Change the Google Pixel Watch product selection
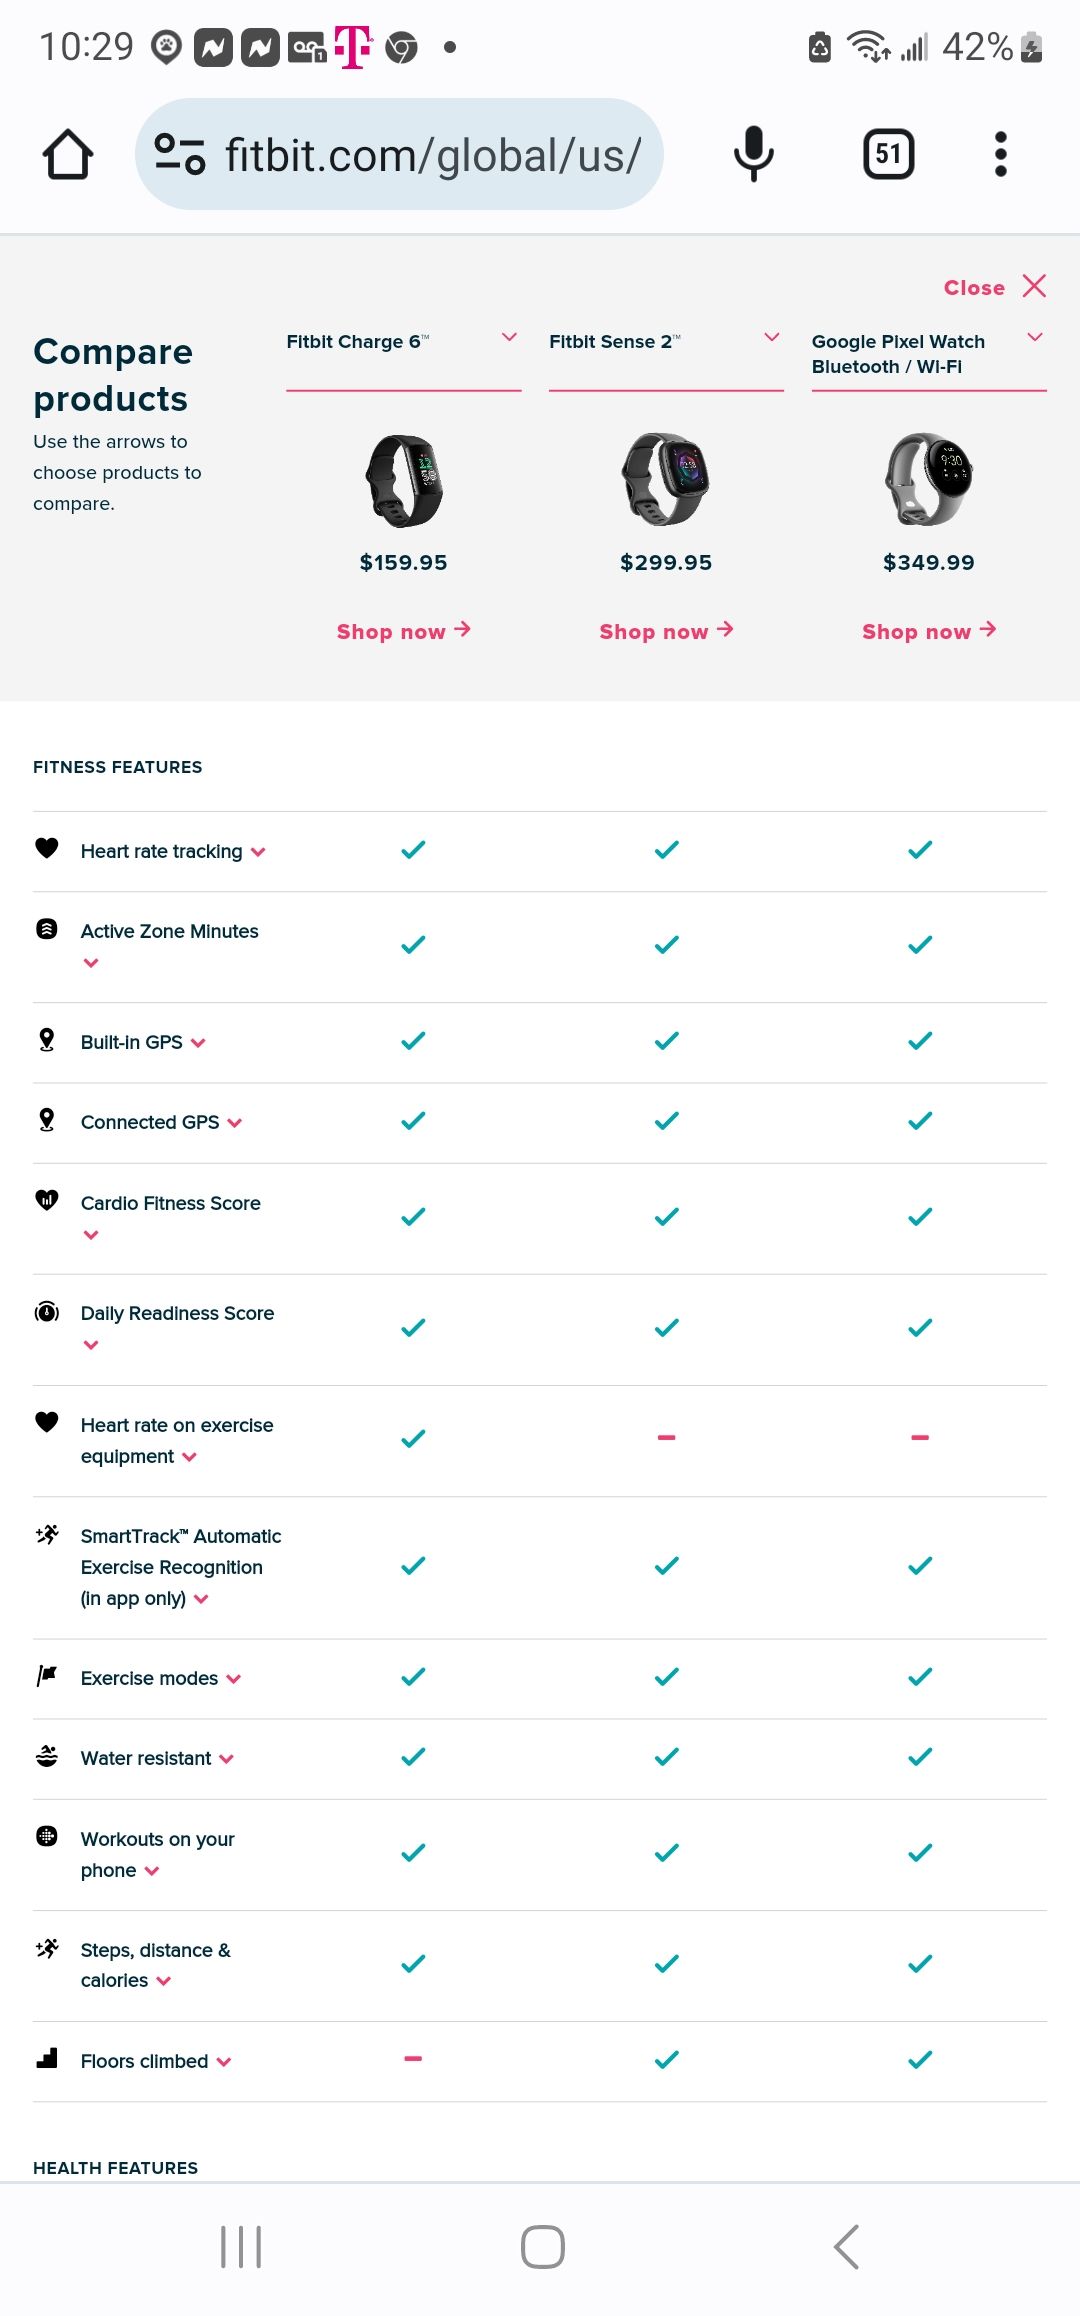The image size is (1080, 2316). [1035, 338]
